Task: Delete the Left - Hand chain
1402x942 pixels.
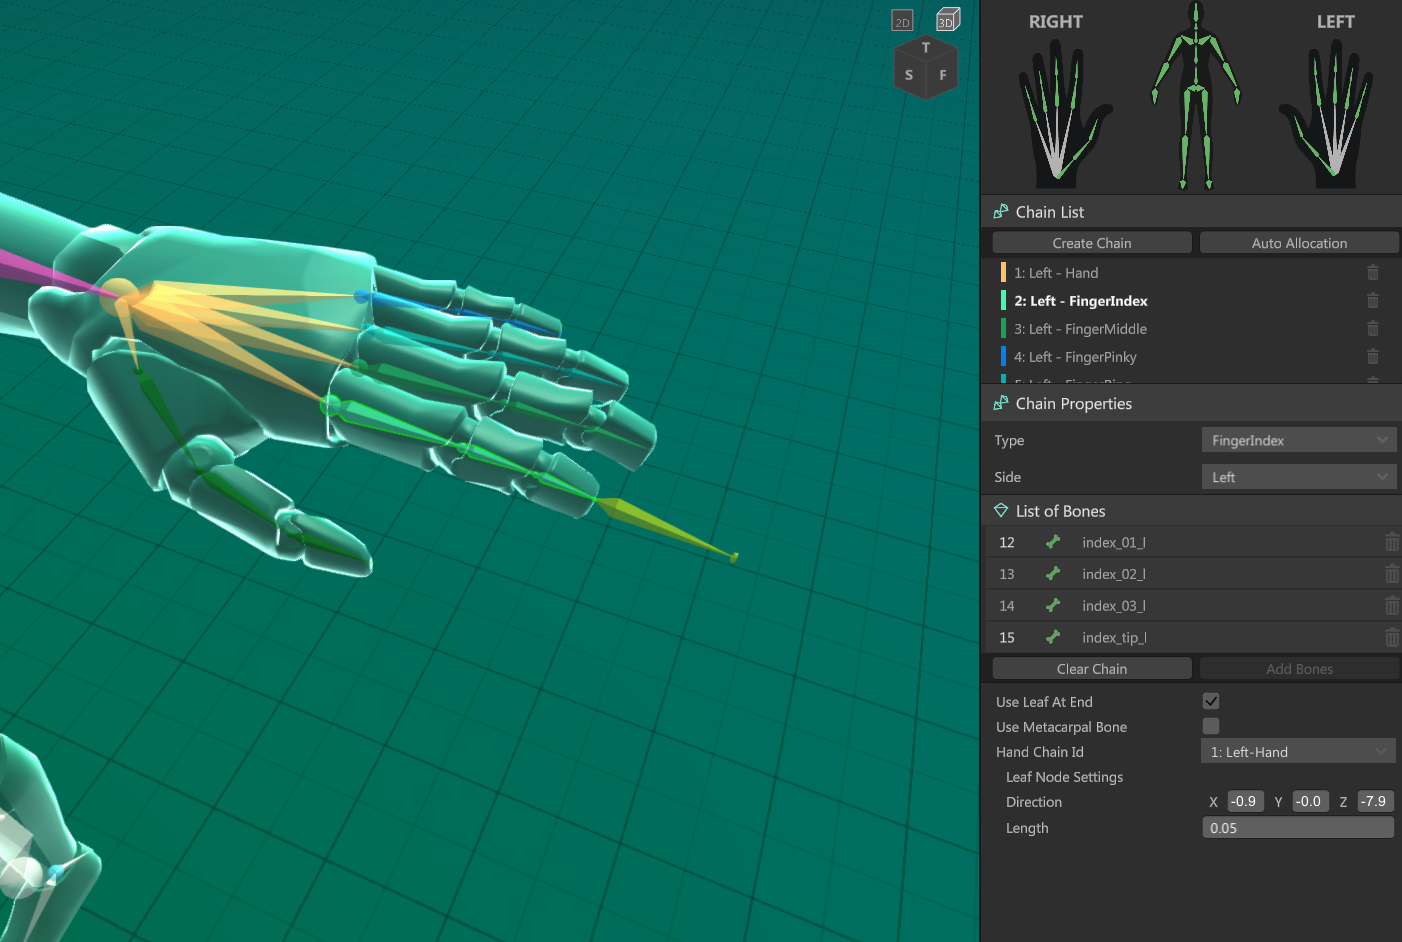Action: [x=1372, y=273]
